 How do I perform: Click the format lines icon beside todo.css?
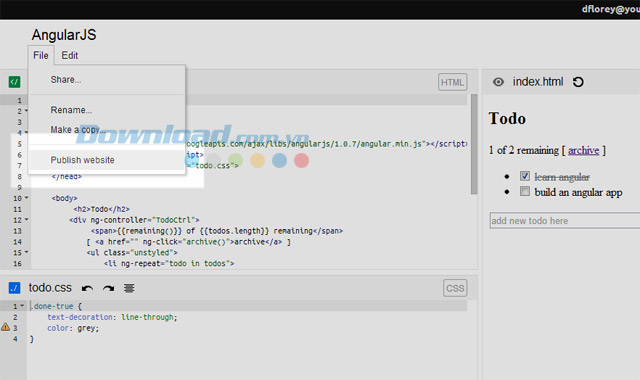click(x=129, y=289)
